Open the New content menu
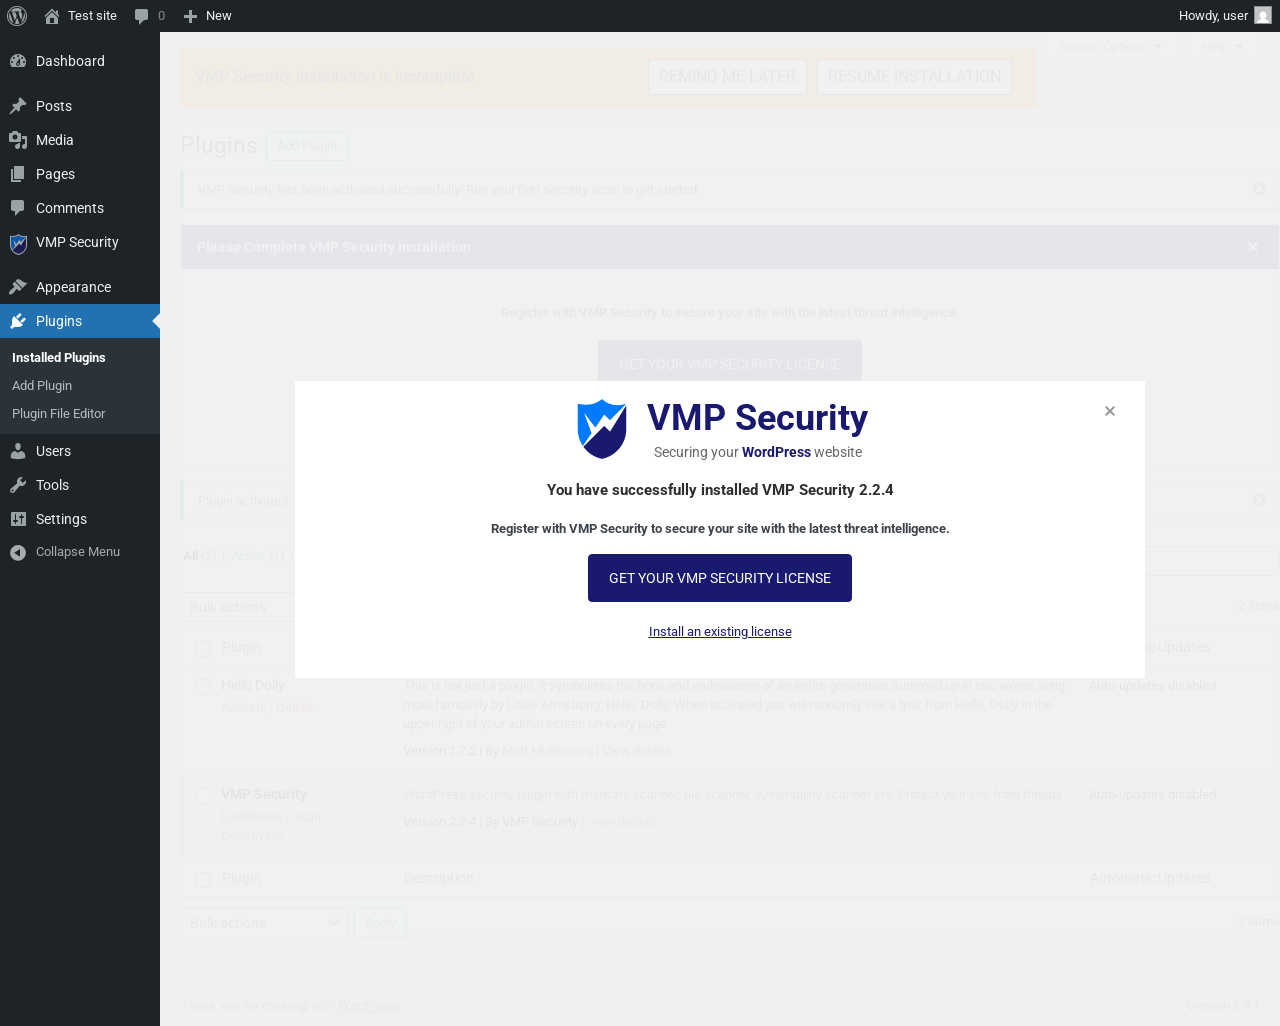 pos(208,16)
